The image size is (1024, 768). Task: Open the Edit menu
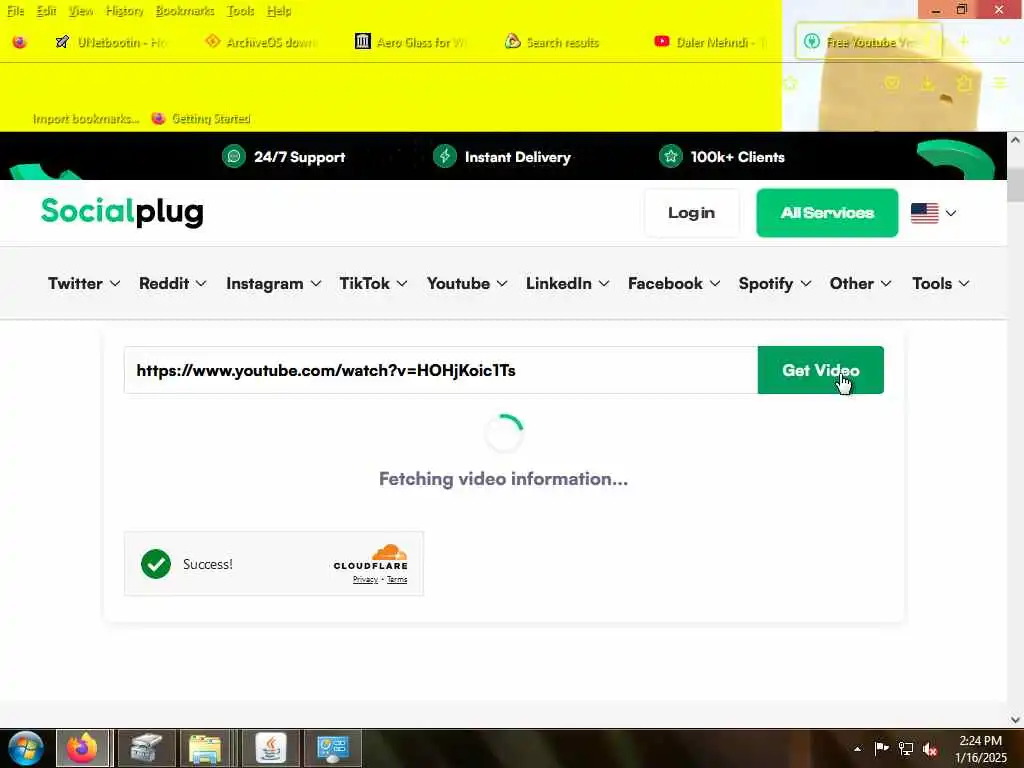[46, 11]
